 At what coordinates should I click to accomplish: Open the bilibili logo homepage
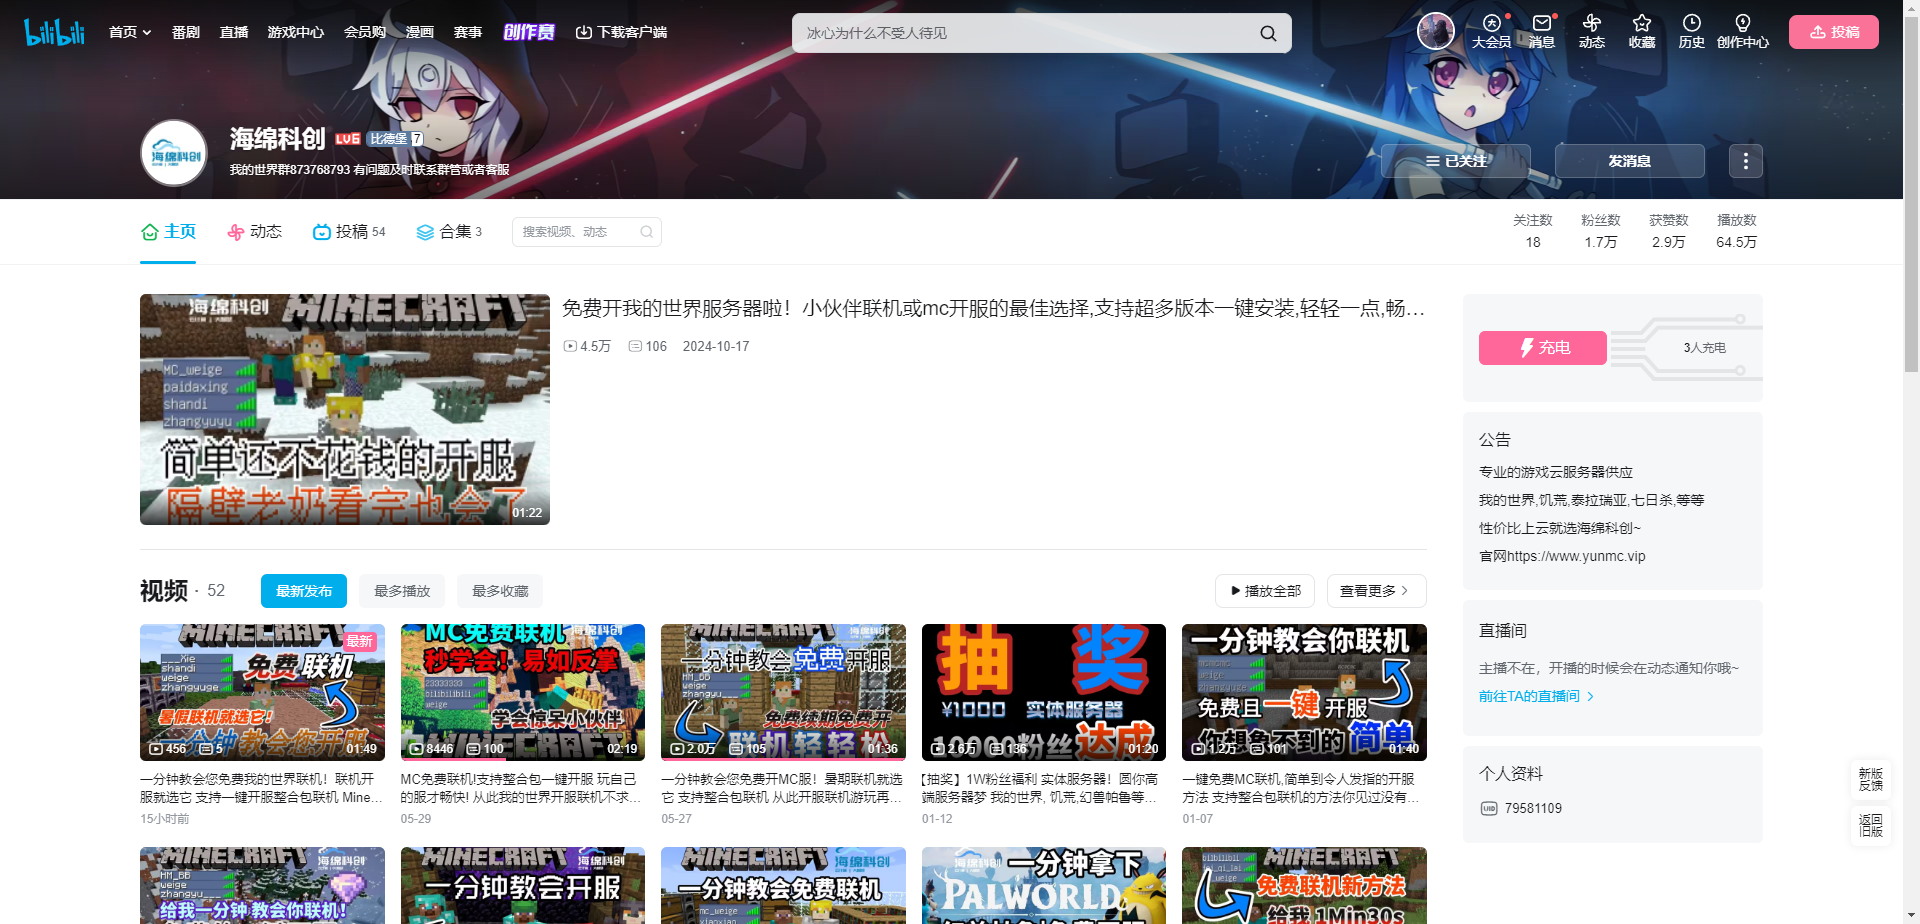click(54, 32)
